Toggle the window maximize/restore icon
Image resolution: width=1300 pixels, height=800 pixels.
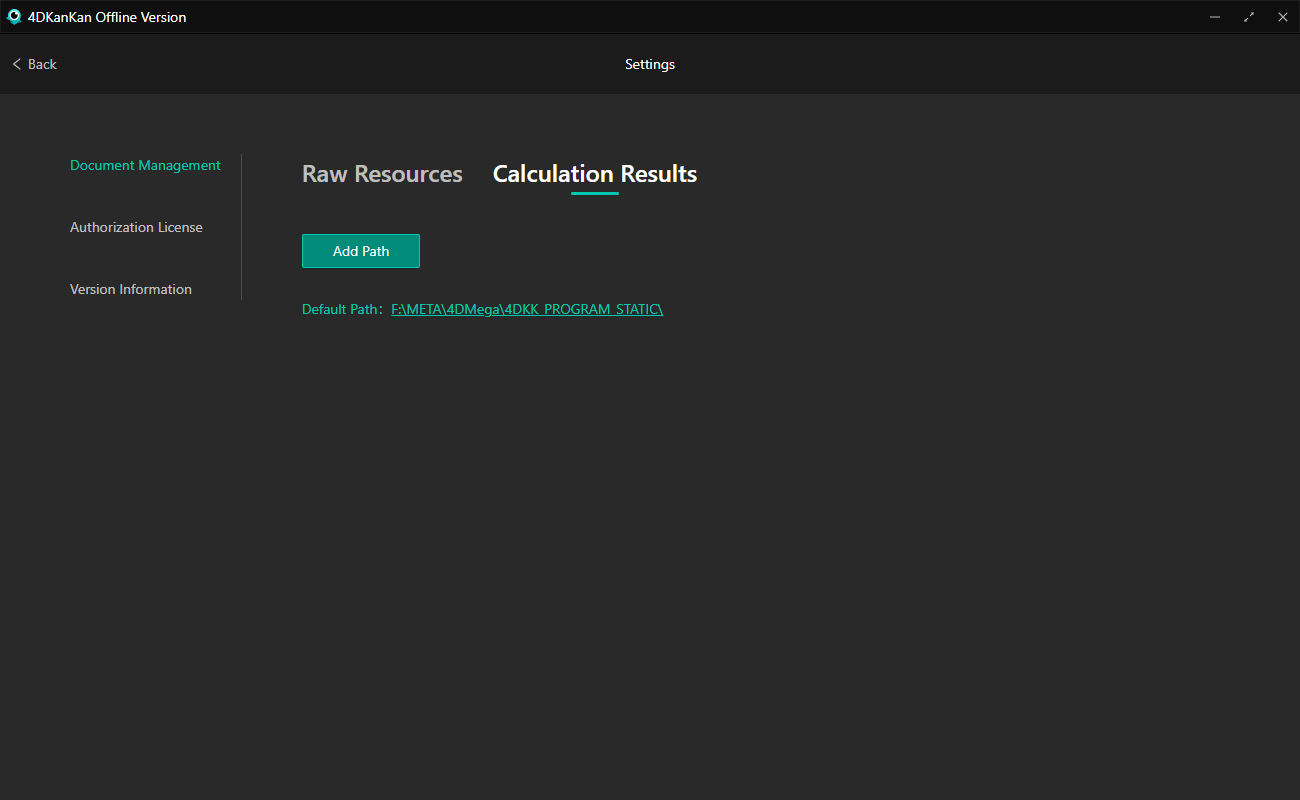[x=1248, y=17]
